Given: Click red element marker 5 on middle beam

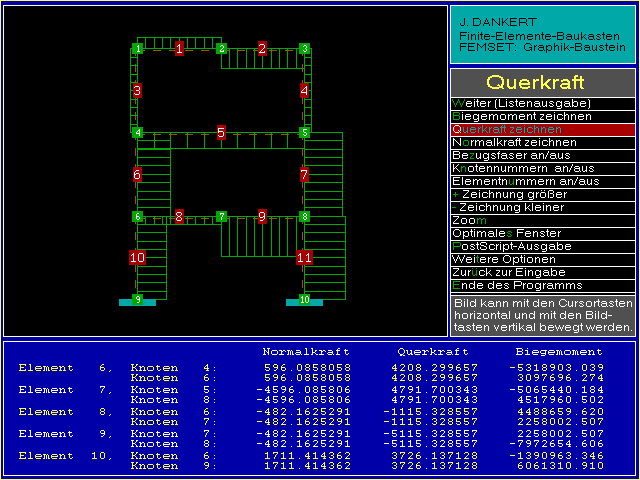Looking at the screenshot, I should [221, 132].
